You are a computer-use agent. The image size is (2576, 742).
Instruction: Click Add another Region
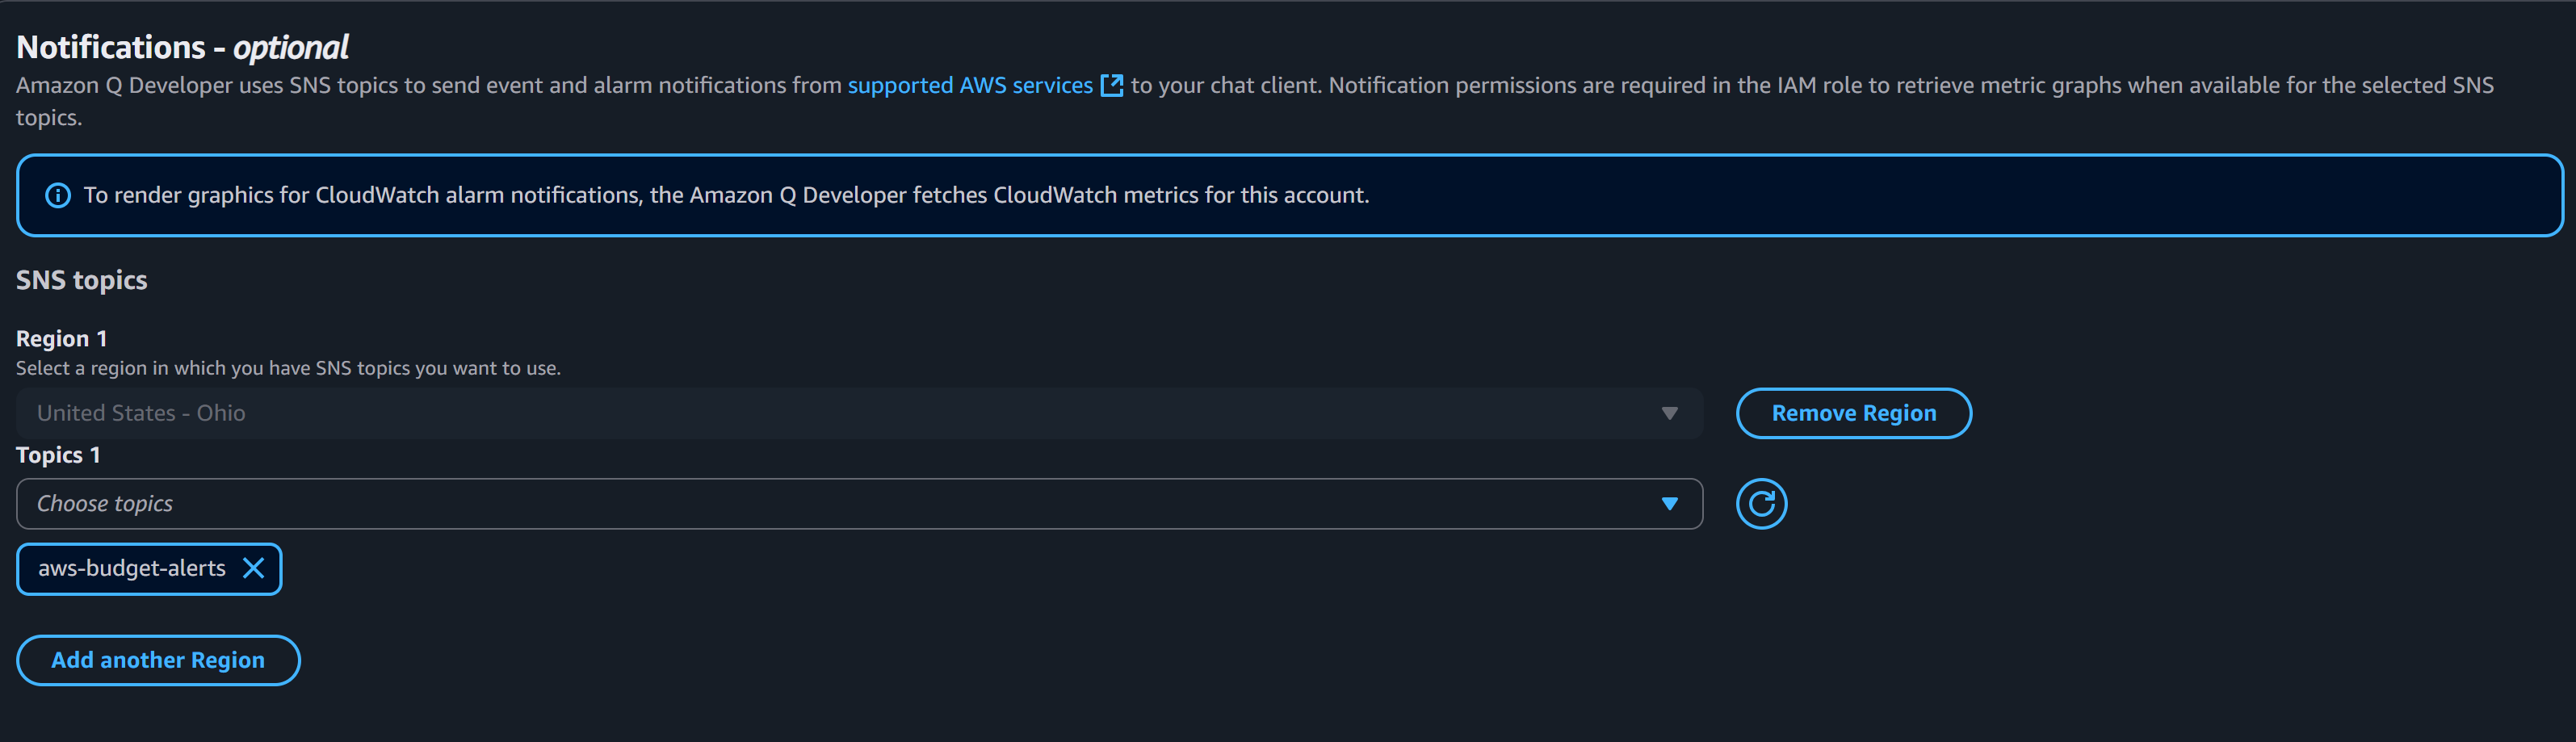tap(158, 661)
